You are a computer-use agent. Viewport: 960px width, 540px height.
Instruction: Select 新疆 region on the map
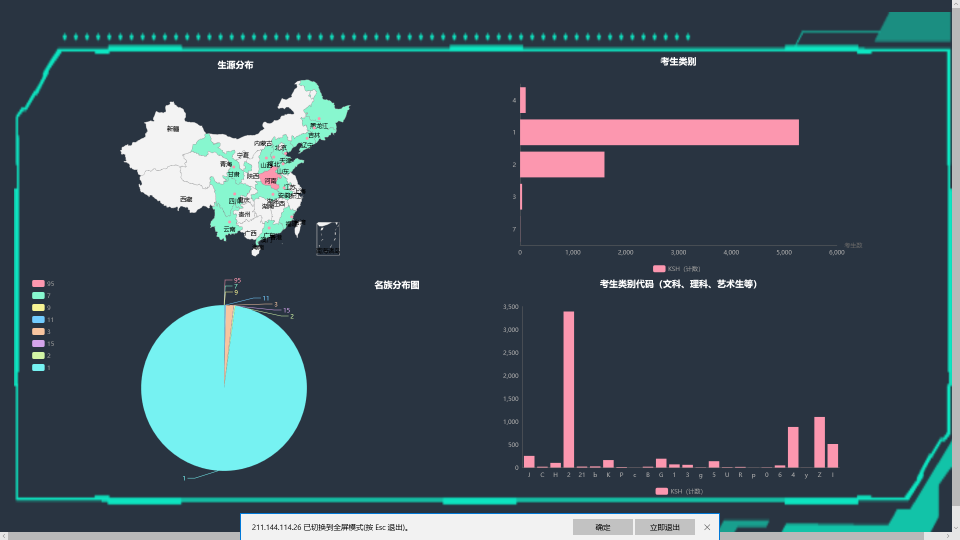[x=172, y=129]
